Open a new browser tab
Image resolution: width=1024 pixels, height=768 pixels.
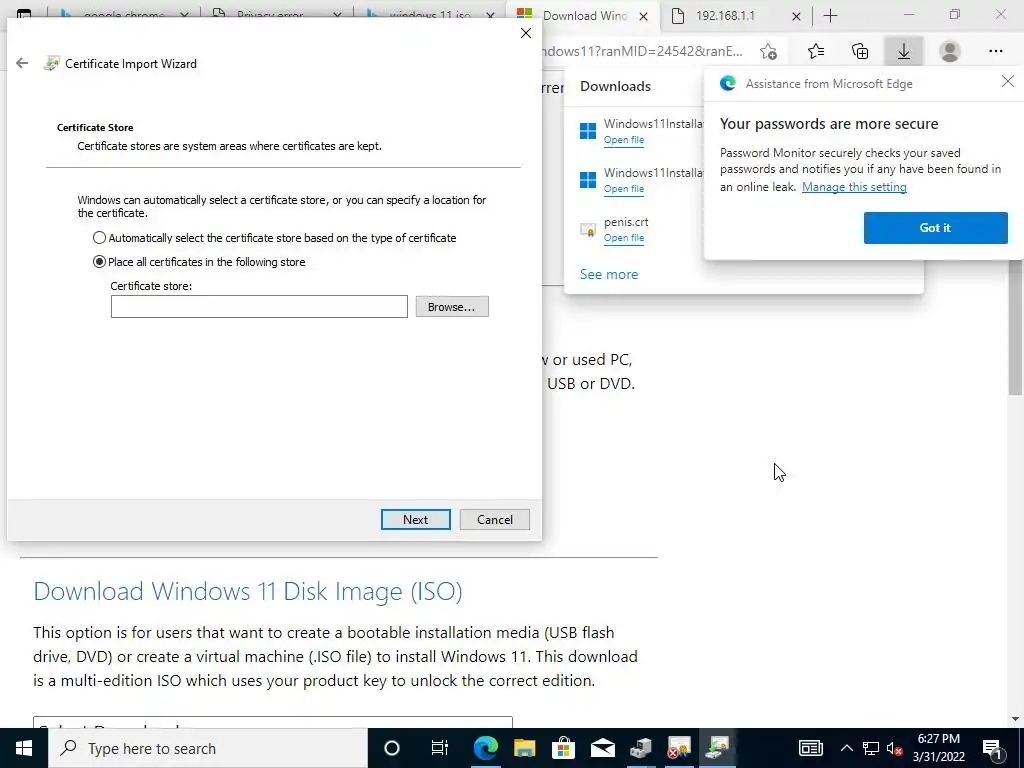click(x=831, y=16)
